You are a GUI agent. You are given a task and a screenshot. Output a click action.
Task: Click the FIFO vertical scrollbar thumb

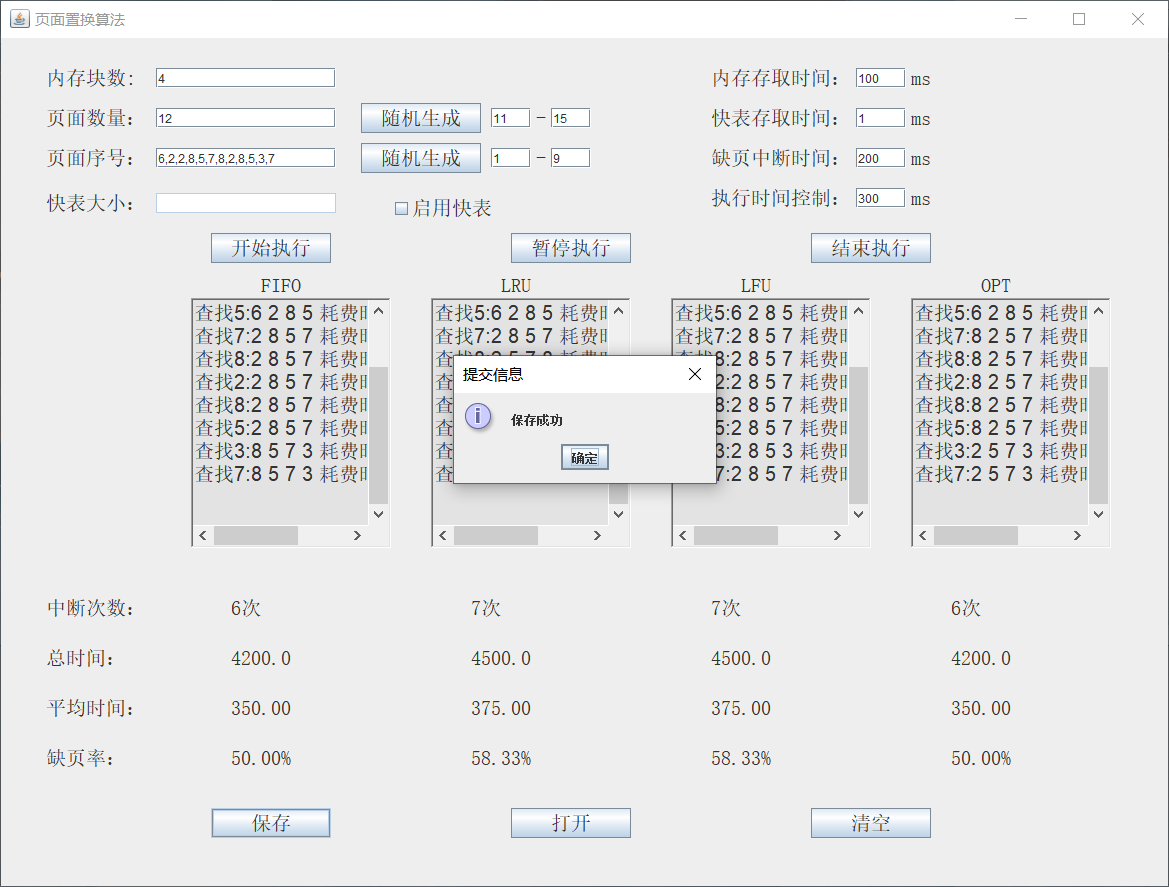pos(379,435)
